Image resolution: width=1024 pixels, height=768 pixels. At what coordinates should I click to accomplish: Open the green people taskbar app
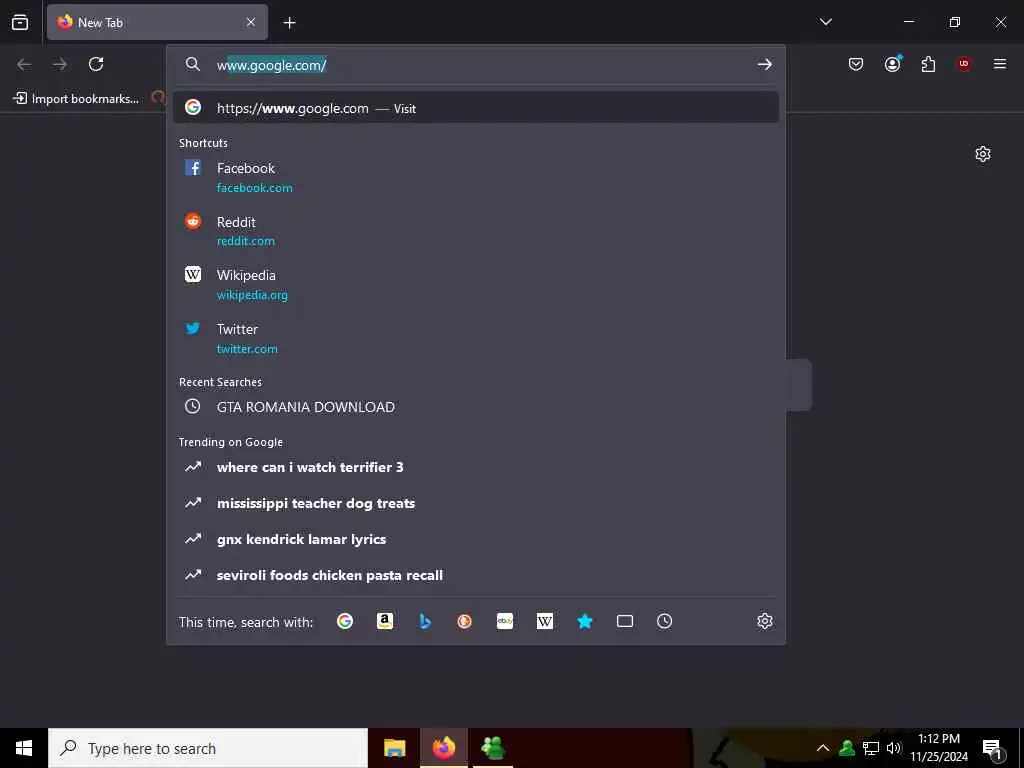(x=492, y=748)
